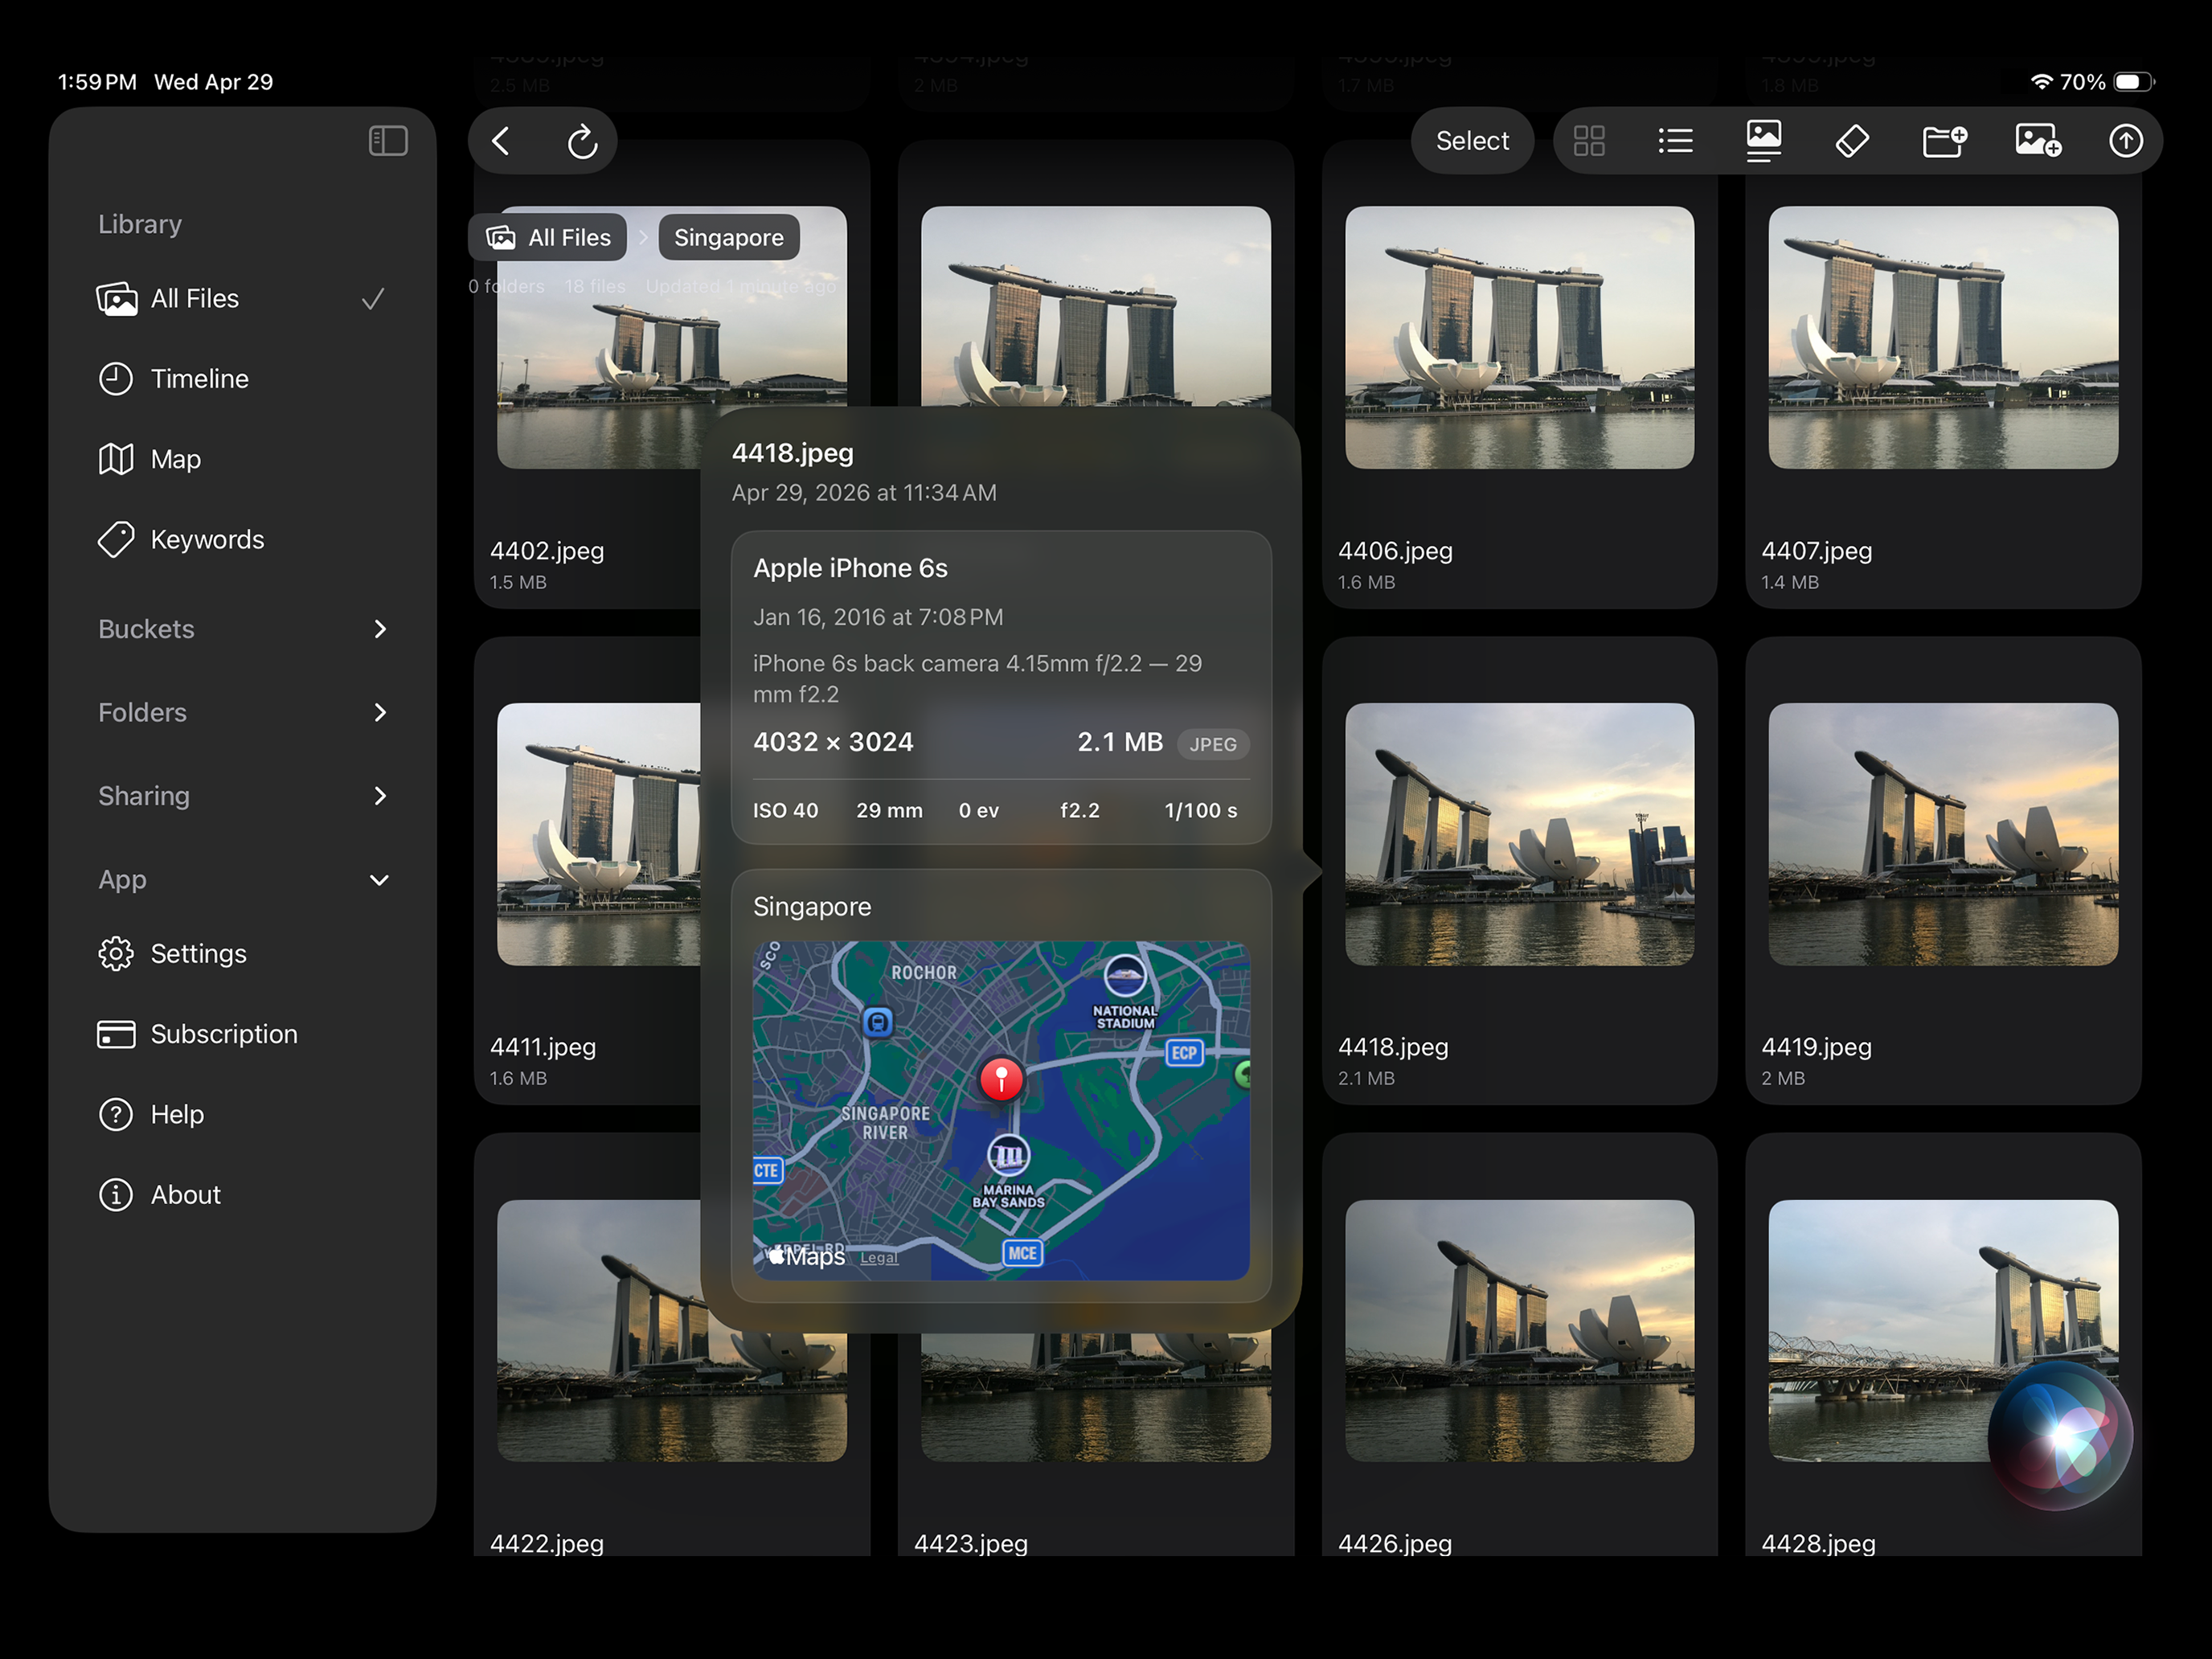Tap the 4418.jpeg title in popover

pyautogui.click(x=793, y=453)
